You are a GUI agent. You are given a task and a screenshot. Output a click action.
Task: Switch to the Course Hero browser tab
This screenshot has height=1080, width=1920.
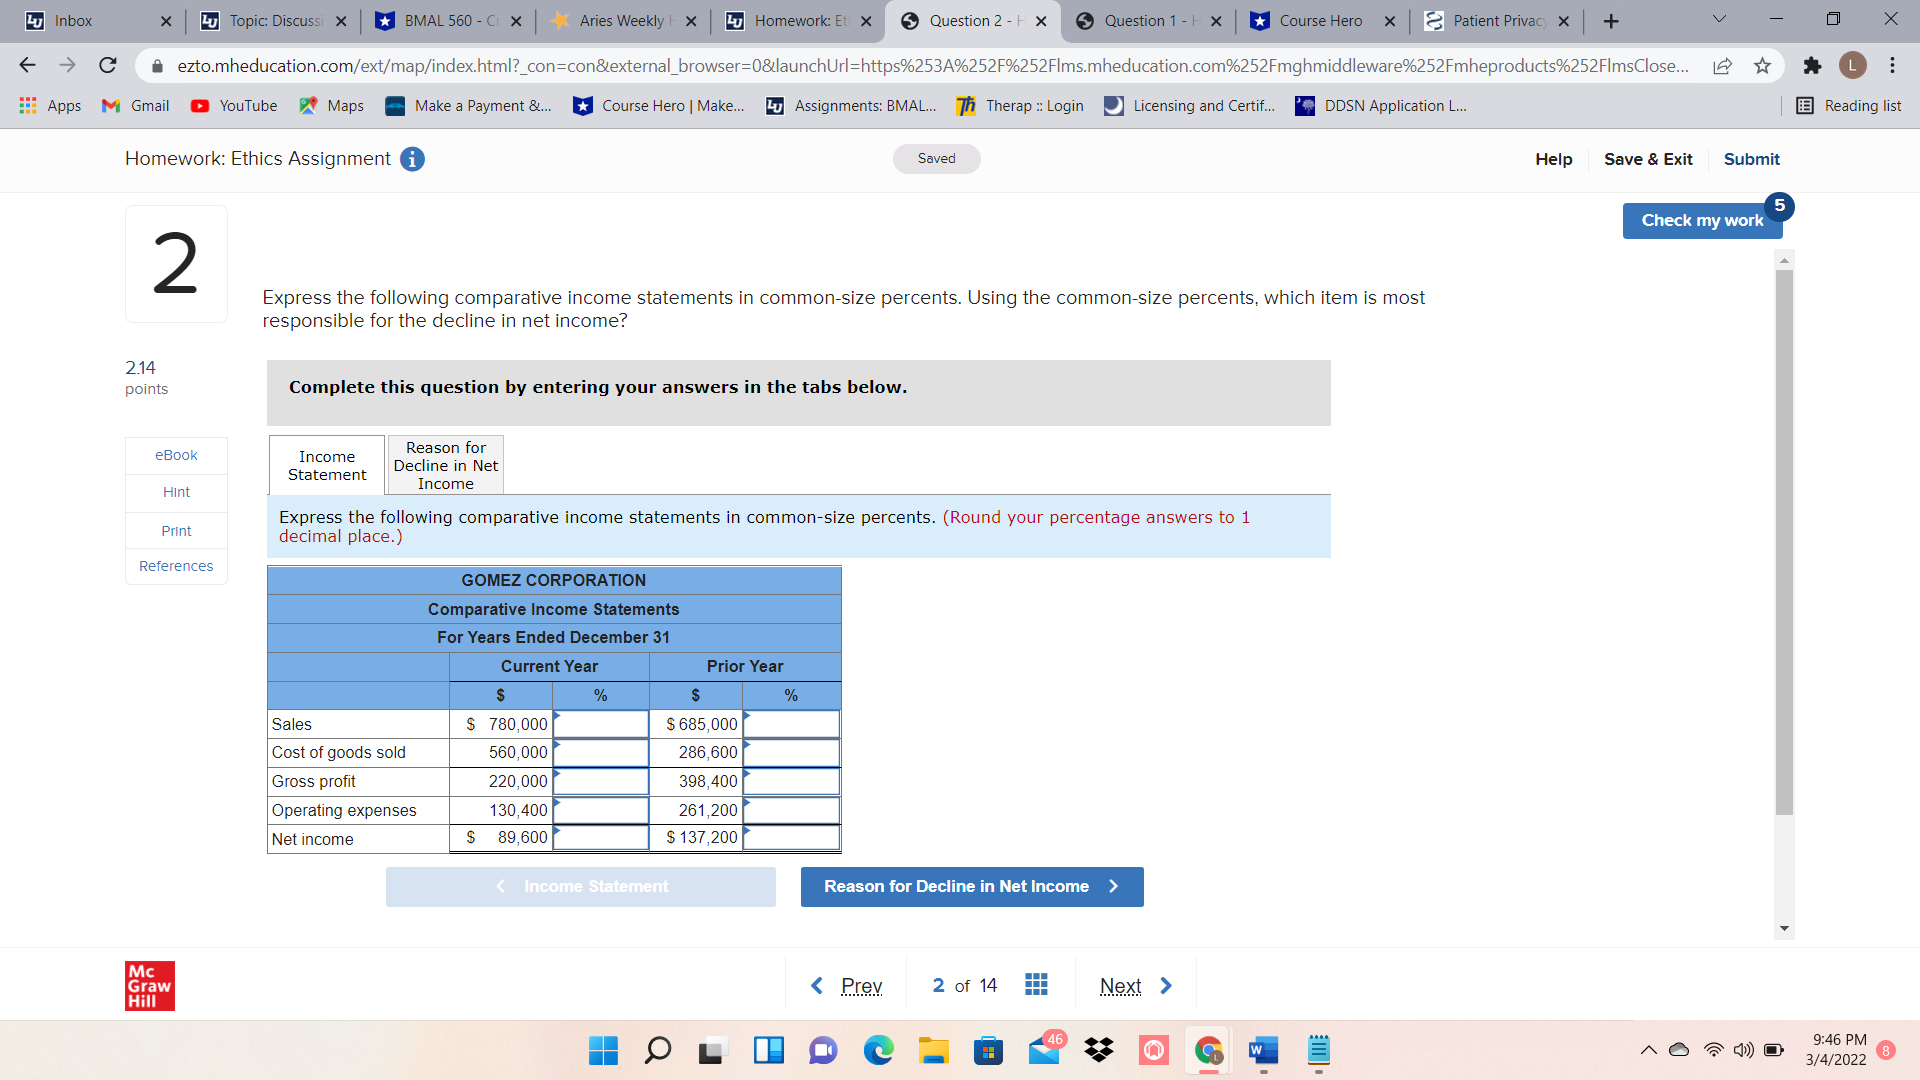coord(1320,21)
